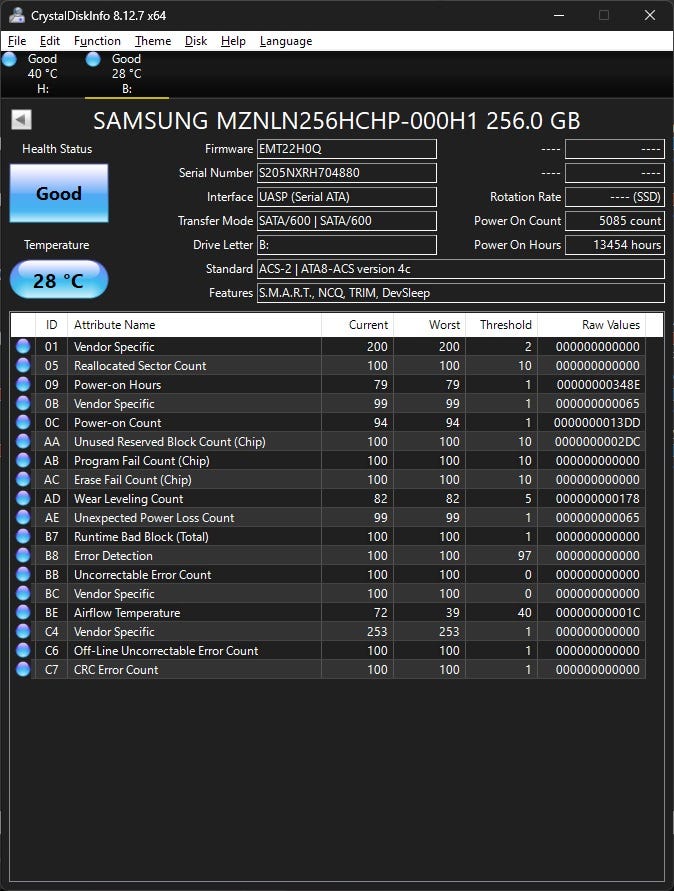Click the status orb for Unused Reserved Block Count
Image resolution: width=674 pixels, height=891 pixels.
click(23, 442)
